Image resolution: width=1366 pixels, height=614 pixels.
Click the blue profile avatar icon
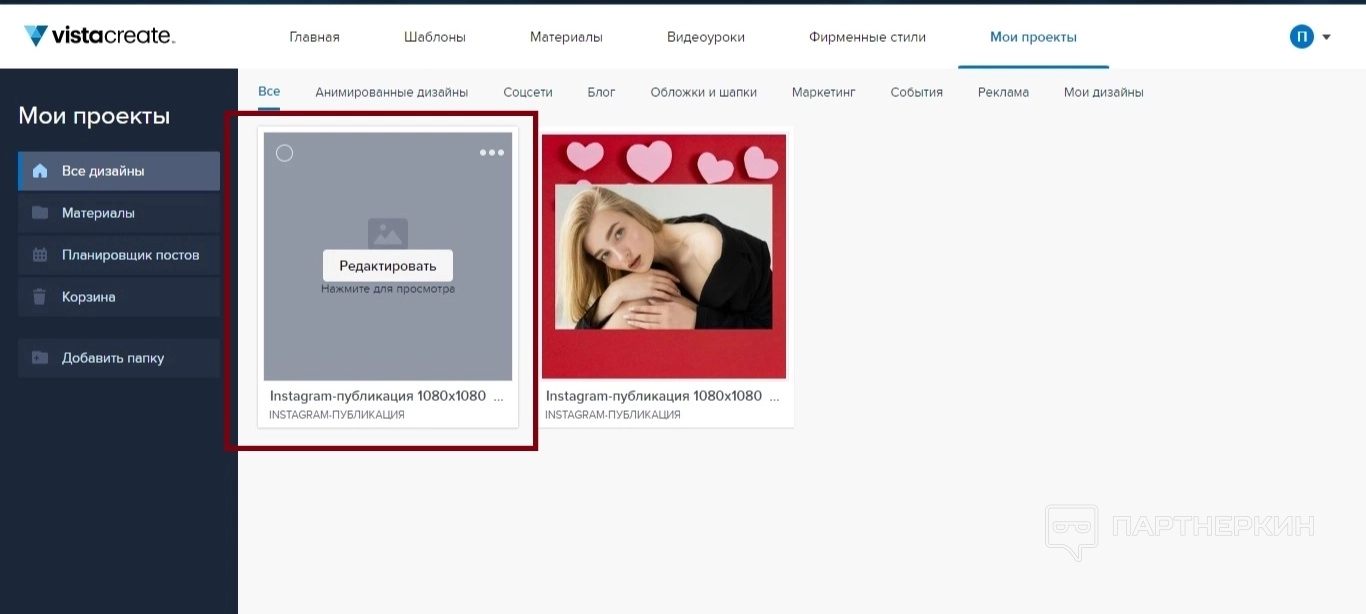point(1301,37)
